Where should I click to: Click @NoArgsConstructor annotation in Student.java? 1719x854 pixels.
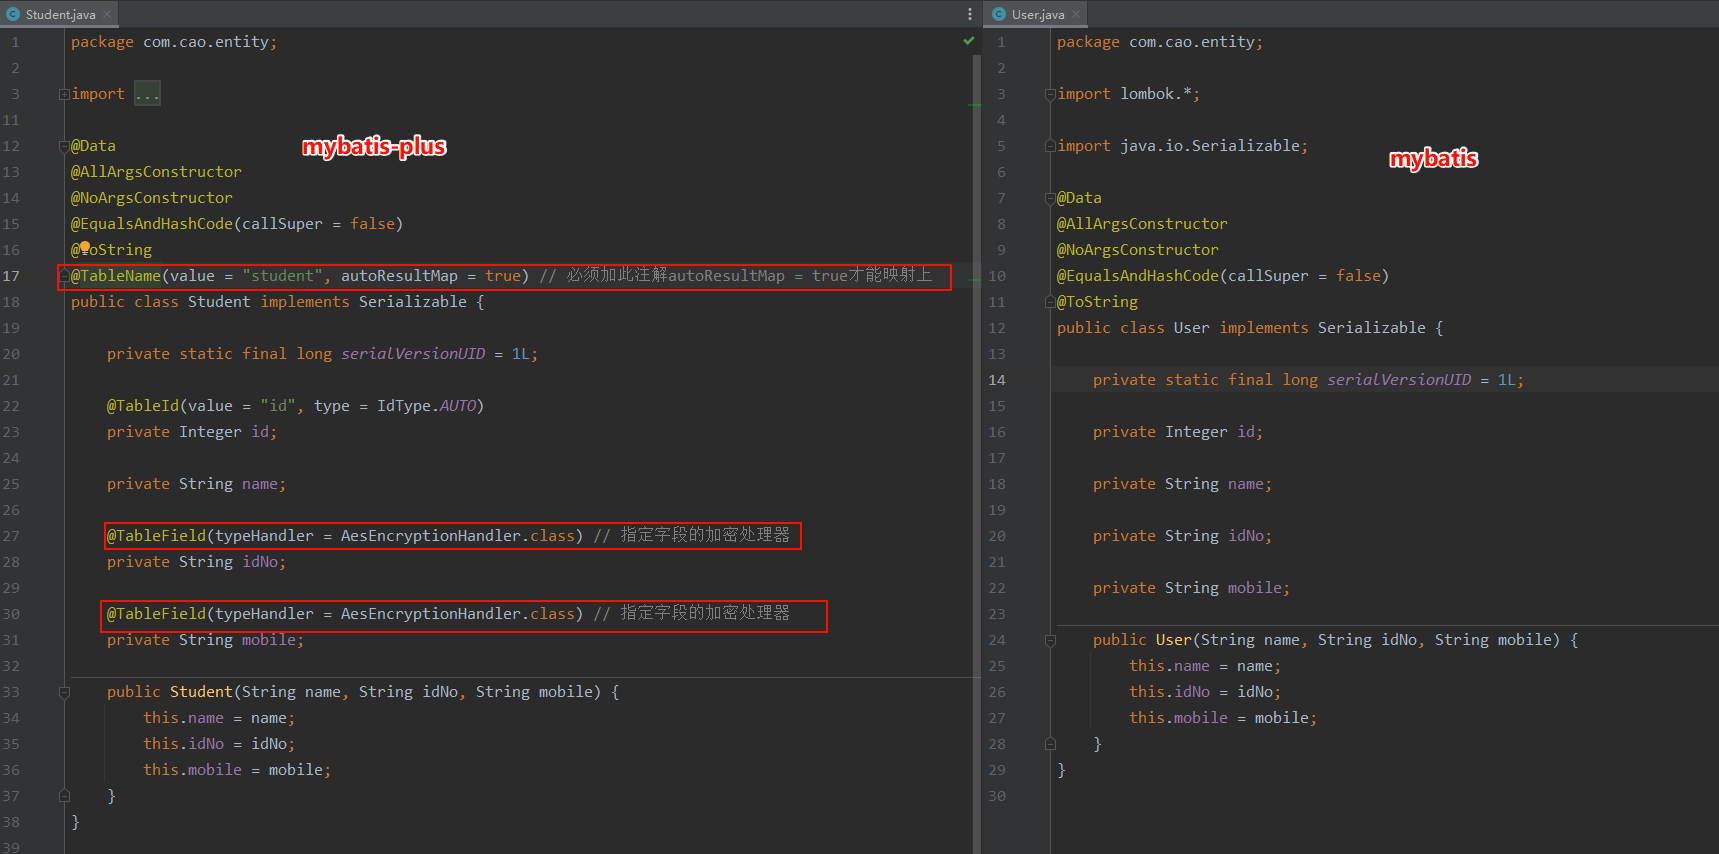(151, 198)
